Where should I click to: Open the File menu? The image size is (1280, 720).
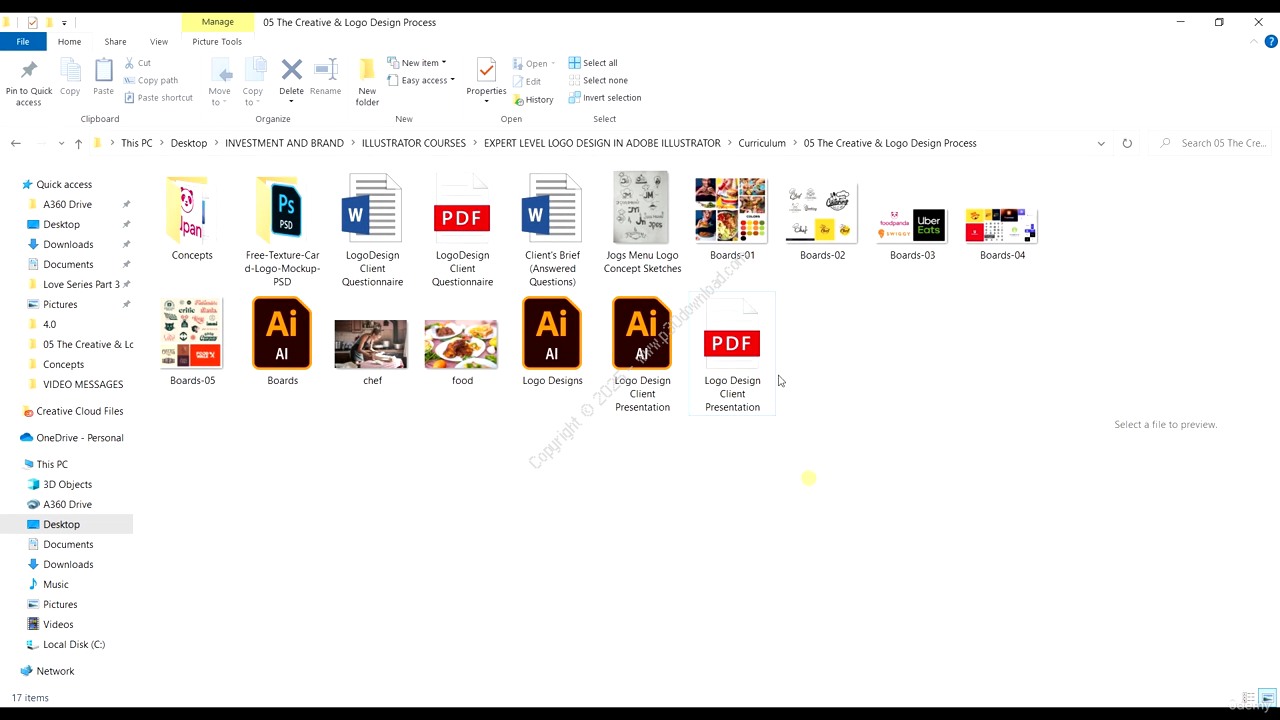[22, 42]
